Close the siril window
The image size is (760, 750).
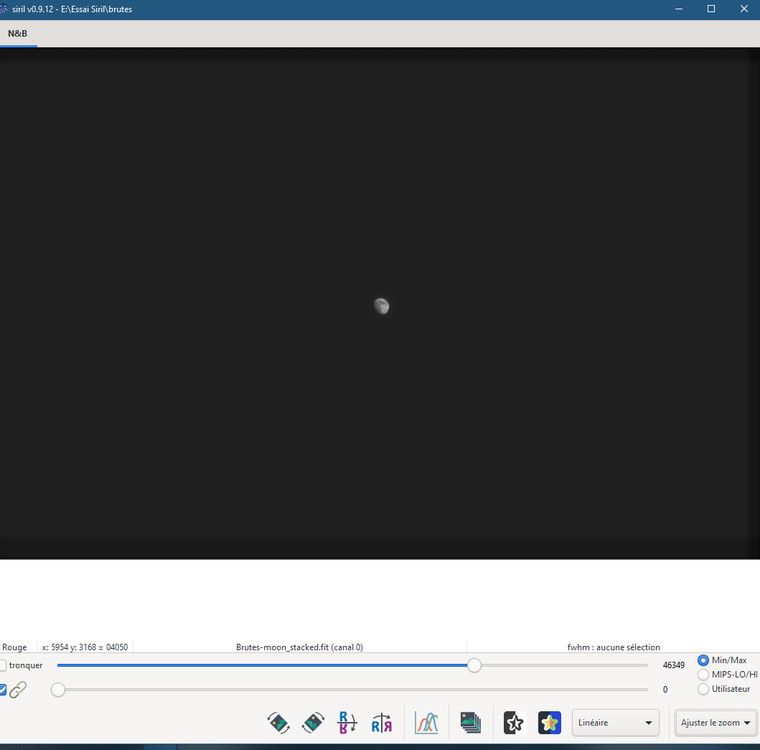pos(744,9)
